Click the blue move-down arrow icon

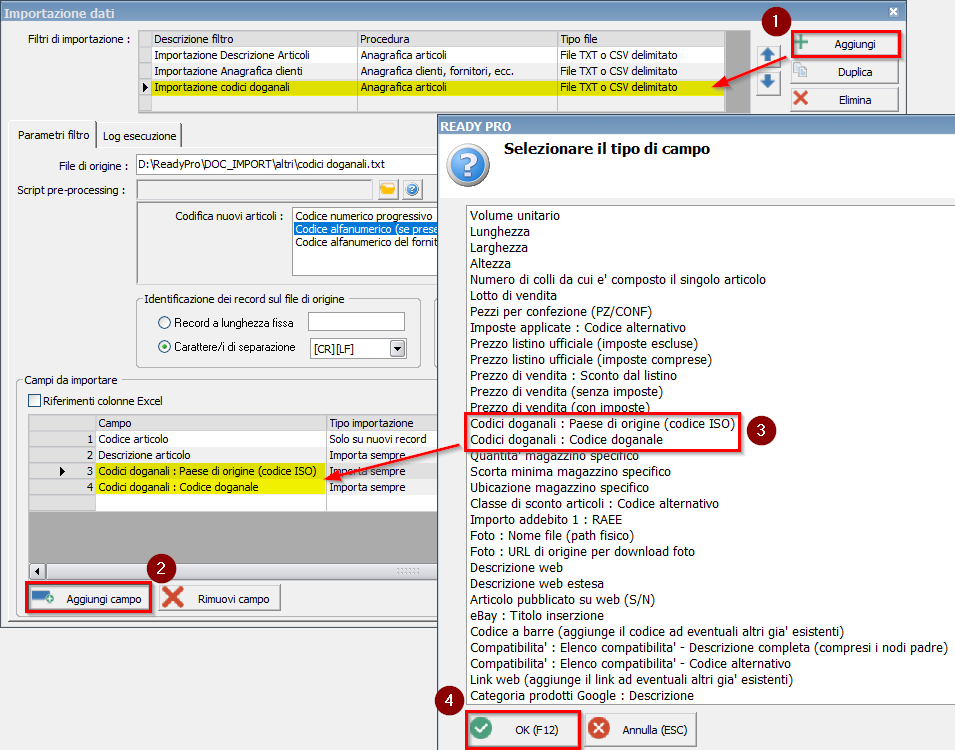coord(768,82)
